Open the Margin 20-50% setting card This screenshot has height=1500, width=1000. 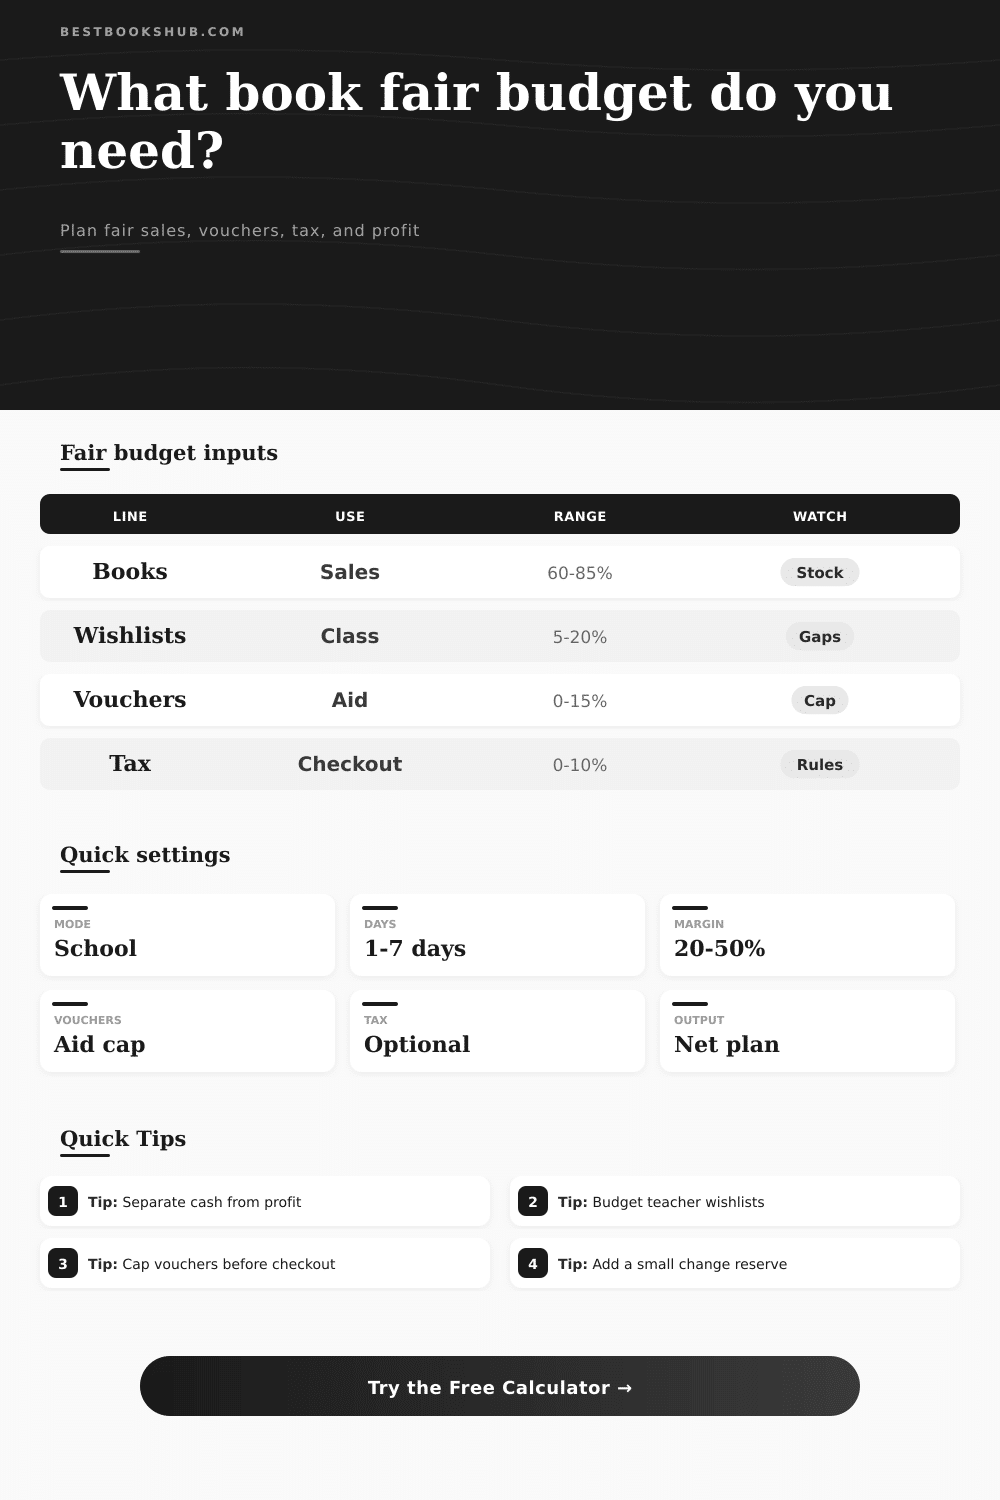tap(807, 935)
